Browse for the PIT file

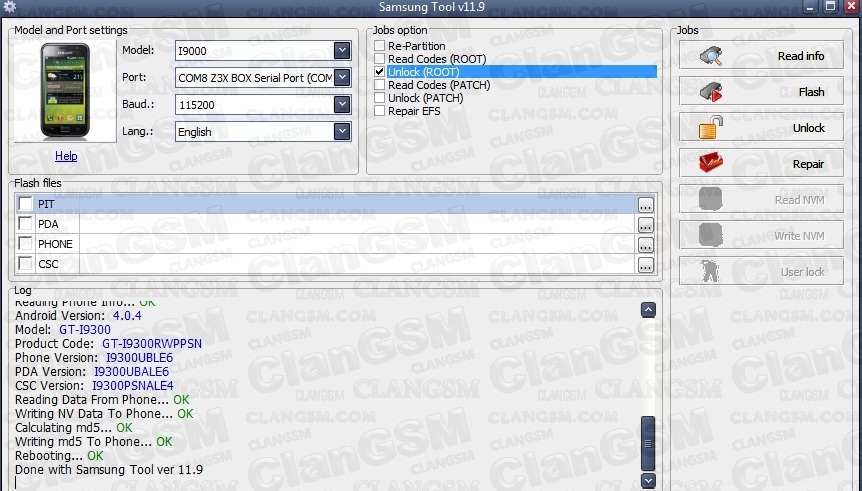pyautogui.click(x=645, y=205)
